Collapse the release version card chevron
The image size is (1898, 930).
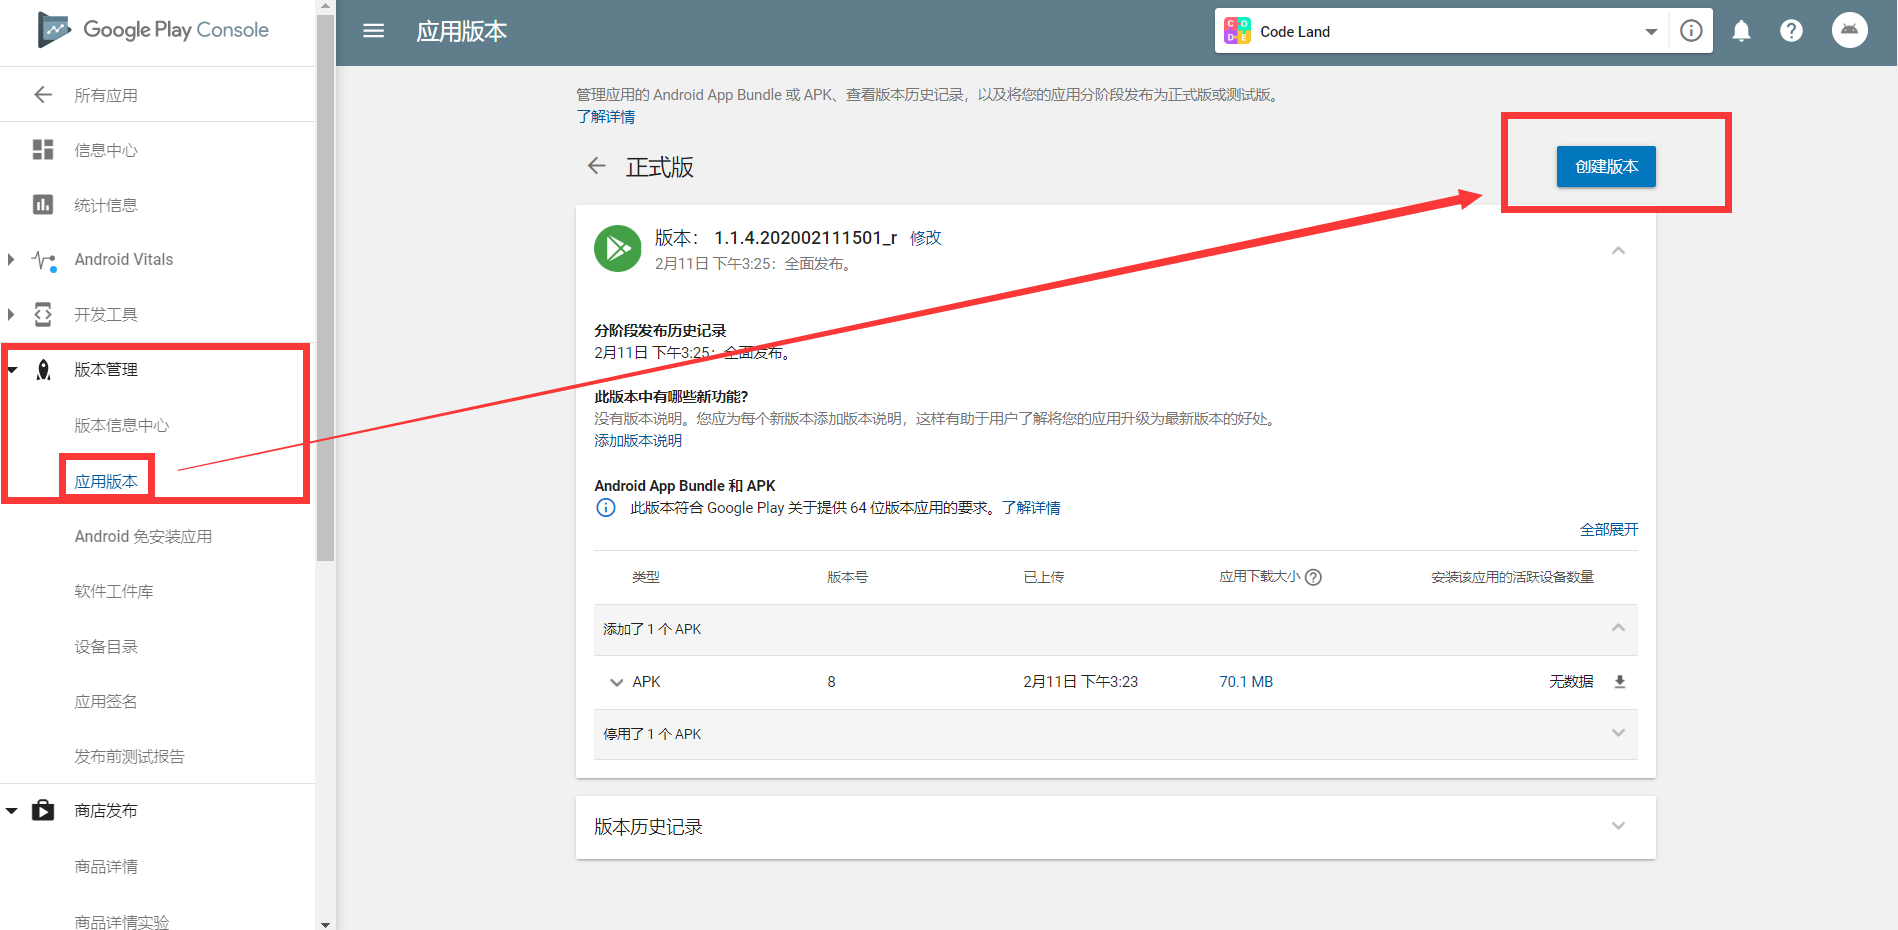tap(1618, 250)
